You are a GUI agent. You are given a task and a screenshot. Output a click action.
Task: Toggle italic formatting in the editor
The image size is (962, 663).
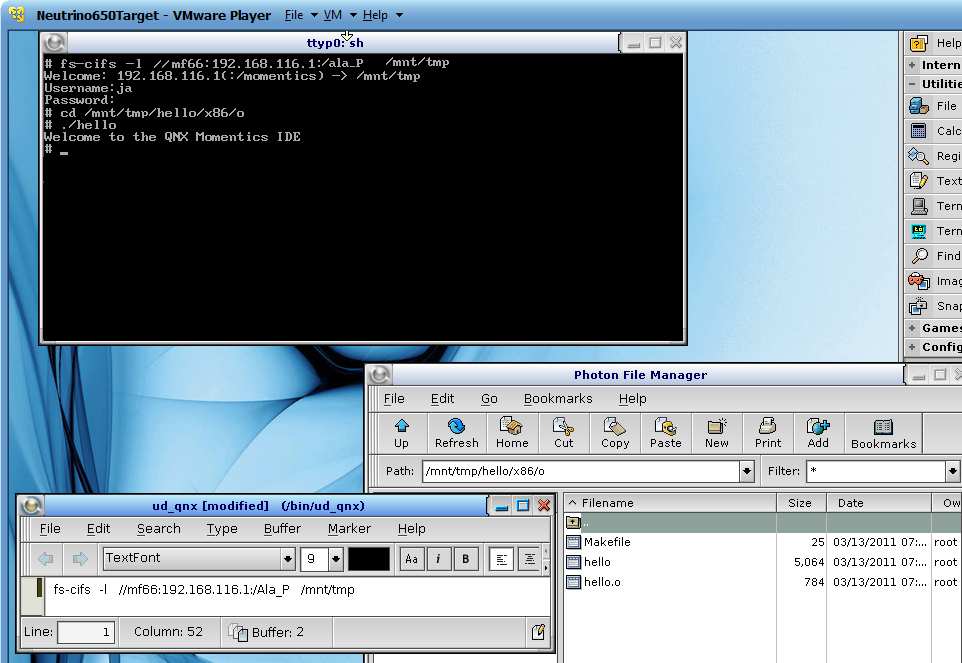click(439, 560)
